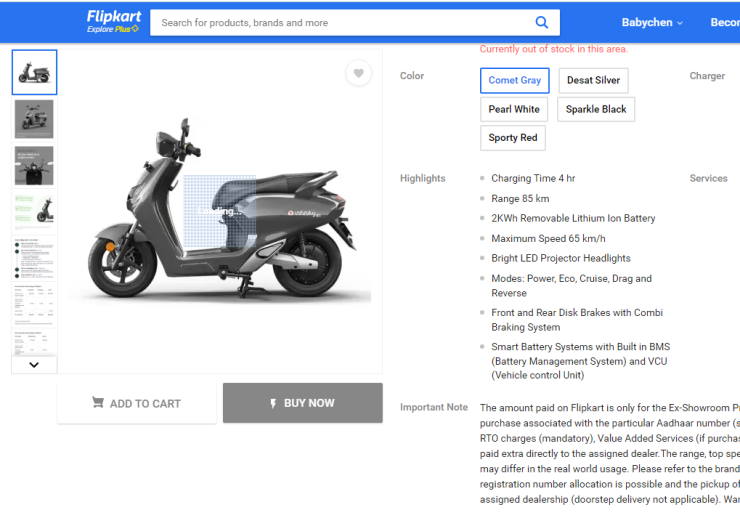The image size is (740, 518).
Task: Select the third front-view scooter thumbnail
Action: (x=34, y=166)
